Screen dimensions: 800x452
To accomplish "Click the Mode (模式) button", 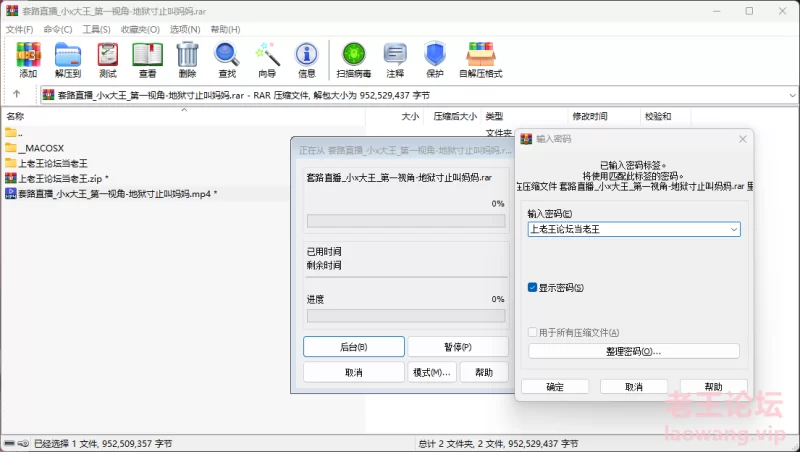I will pyautogui.click(x=432, y=372).
